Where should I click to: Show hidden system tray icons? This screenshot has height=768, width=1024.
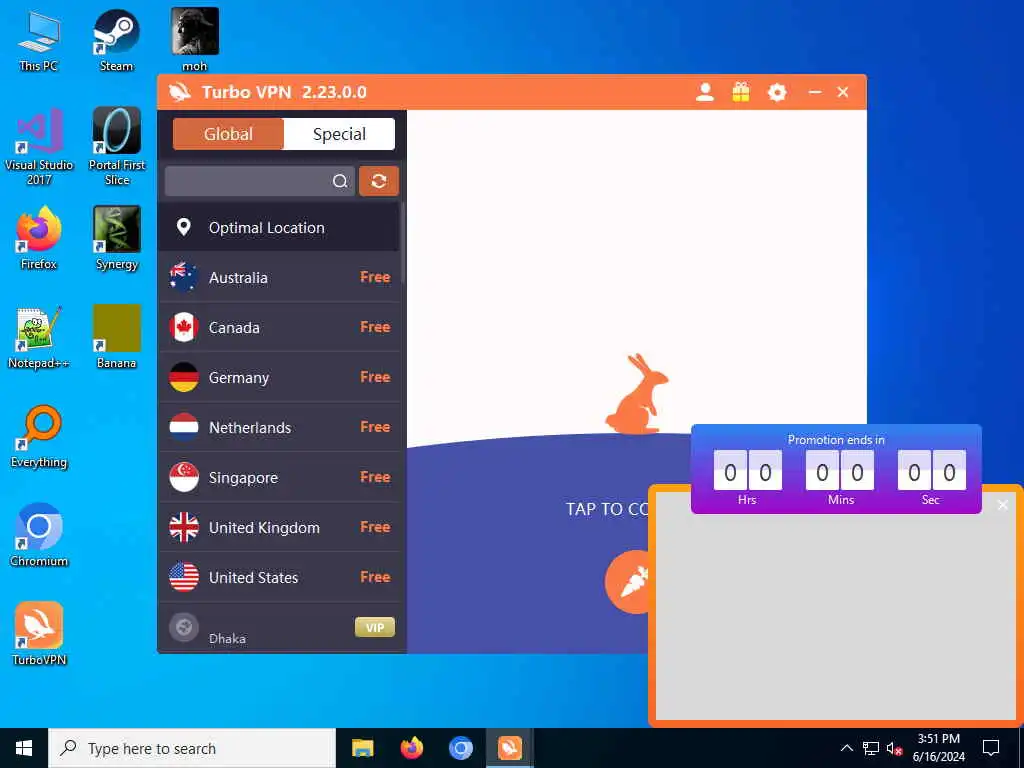(846, 748)
